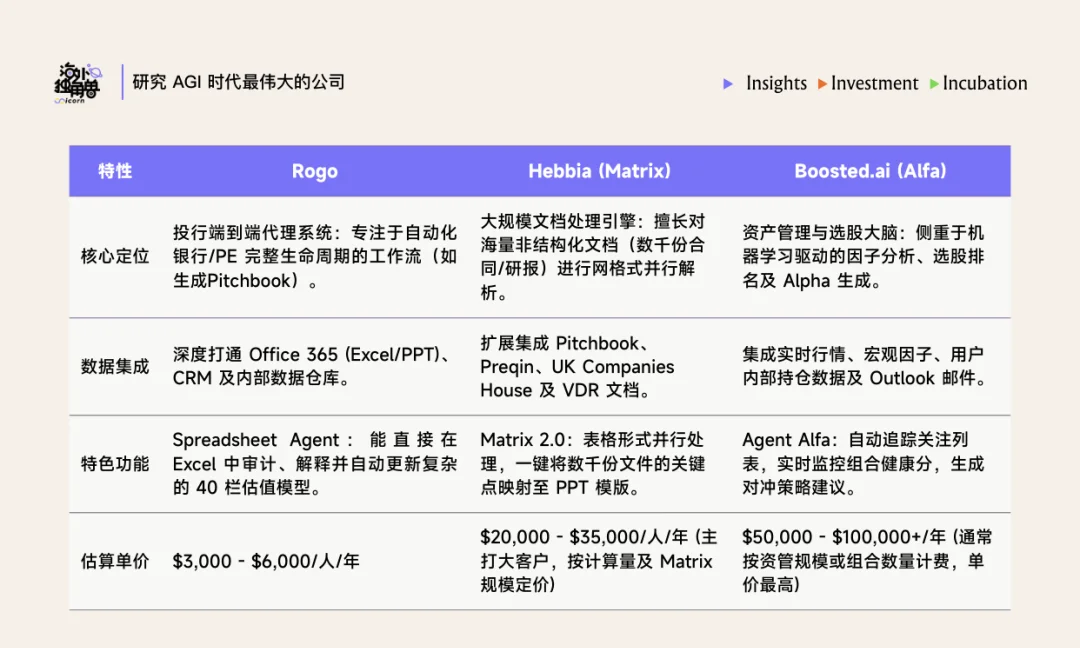Click the purple planet icon in the logo
Image resolution: width=1080 pixels, height=648 pixels.
point(96,72)
